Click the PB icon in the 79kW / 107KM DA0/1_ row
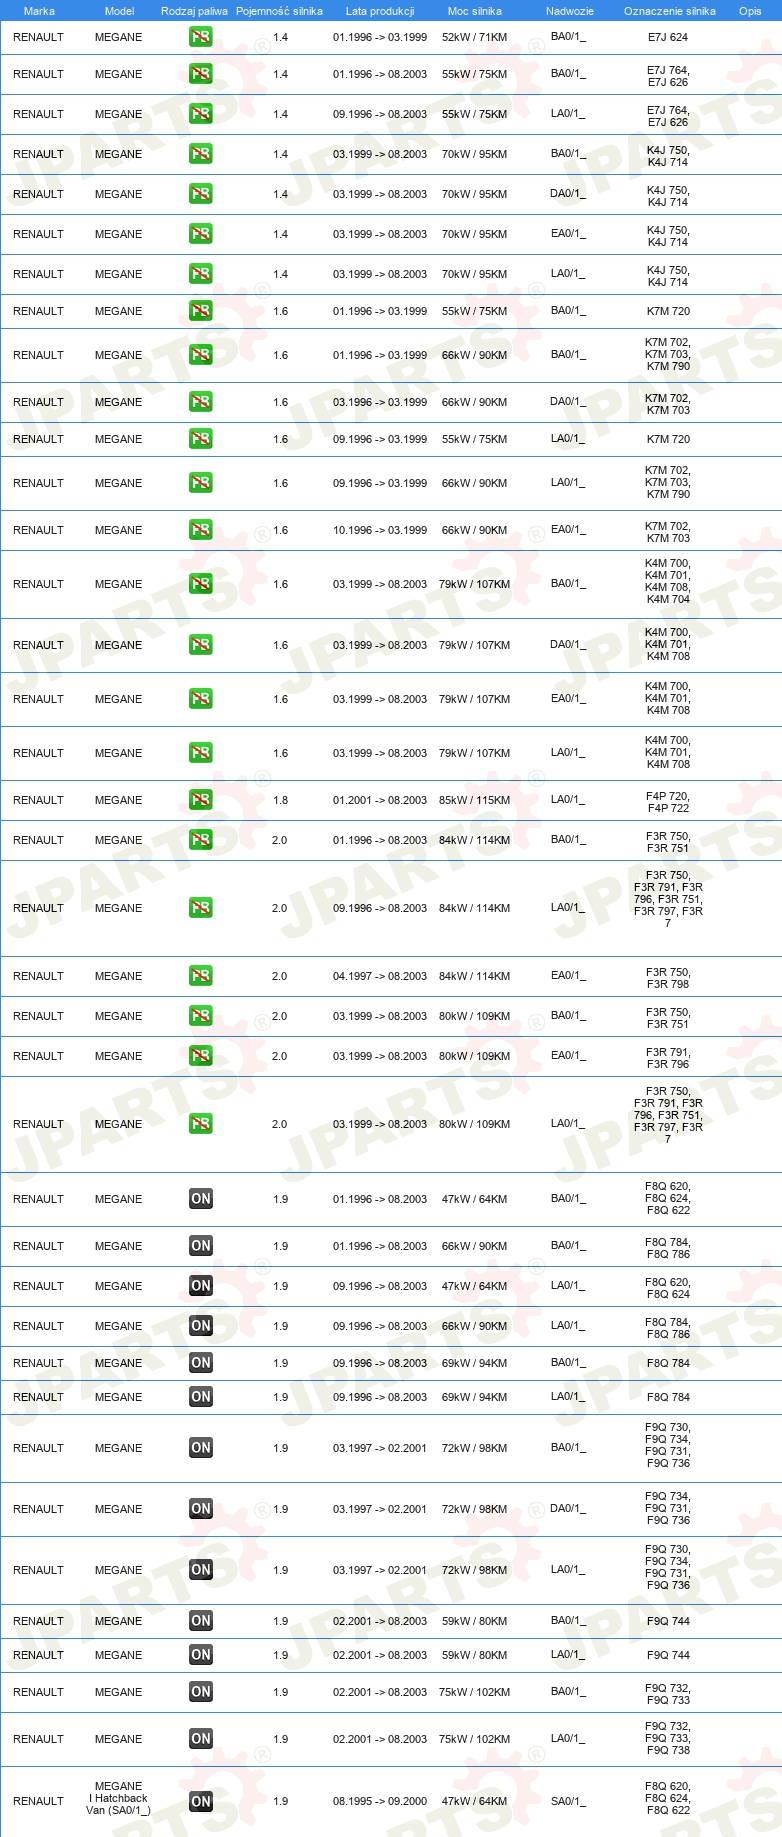Viewport: 782px width, 1837px height. 201,645
